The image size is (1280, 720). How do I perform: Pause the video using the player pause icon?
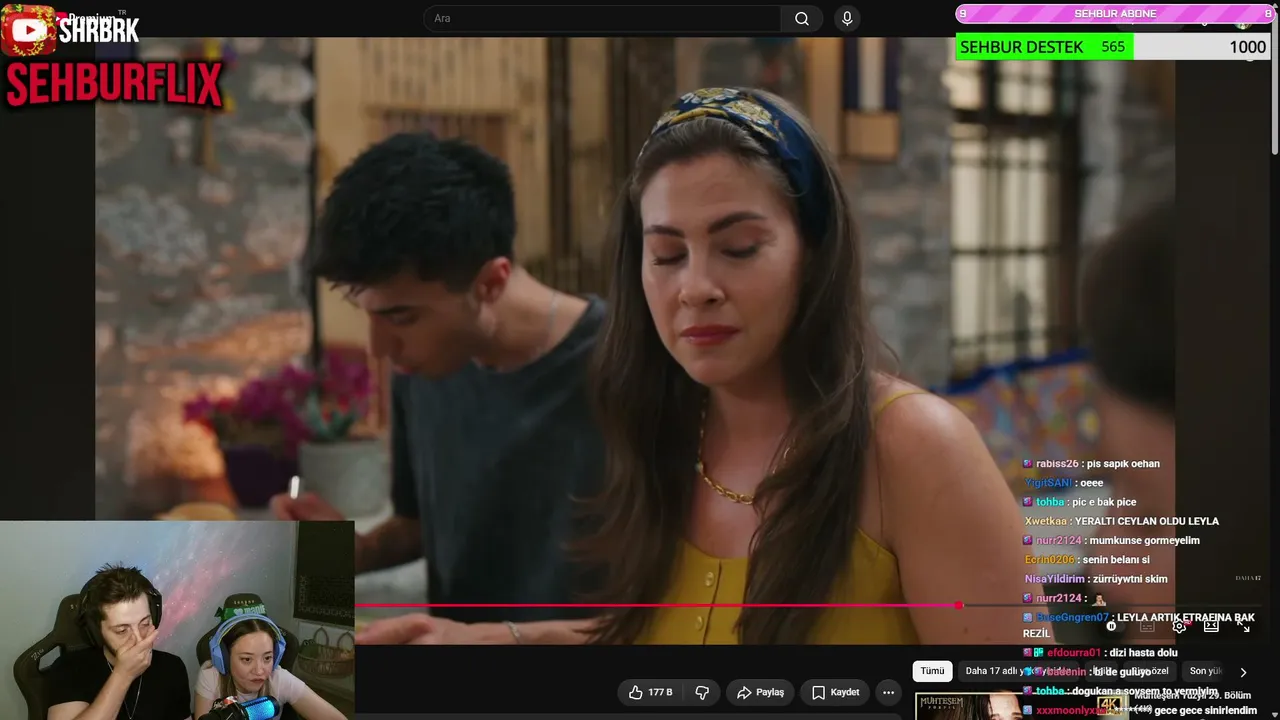pyautogui.click(x=1111, y=626)
